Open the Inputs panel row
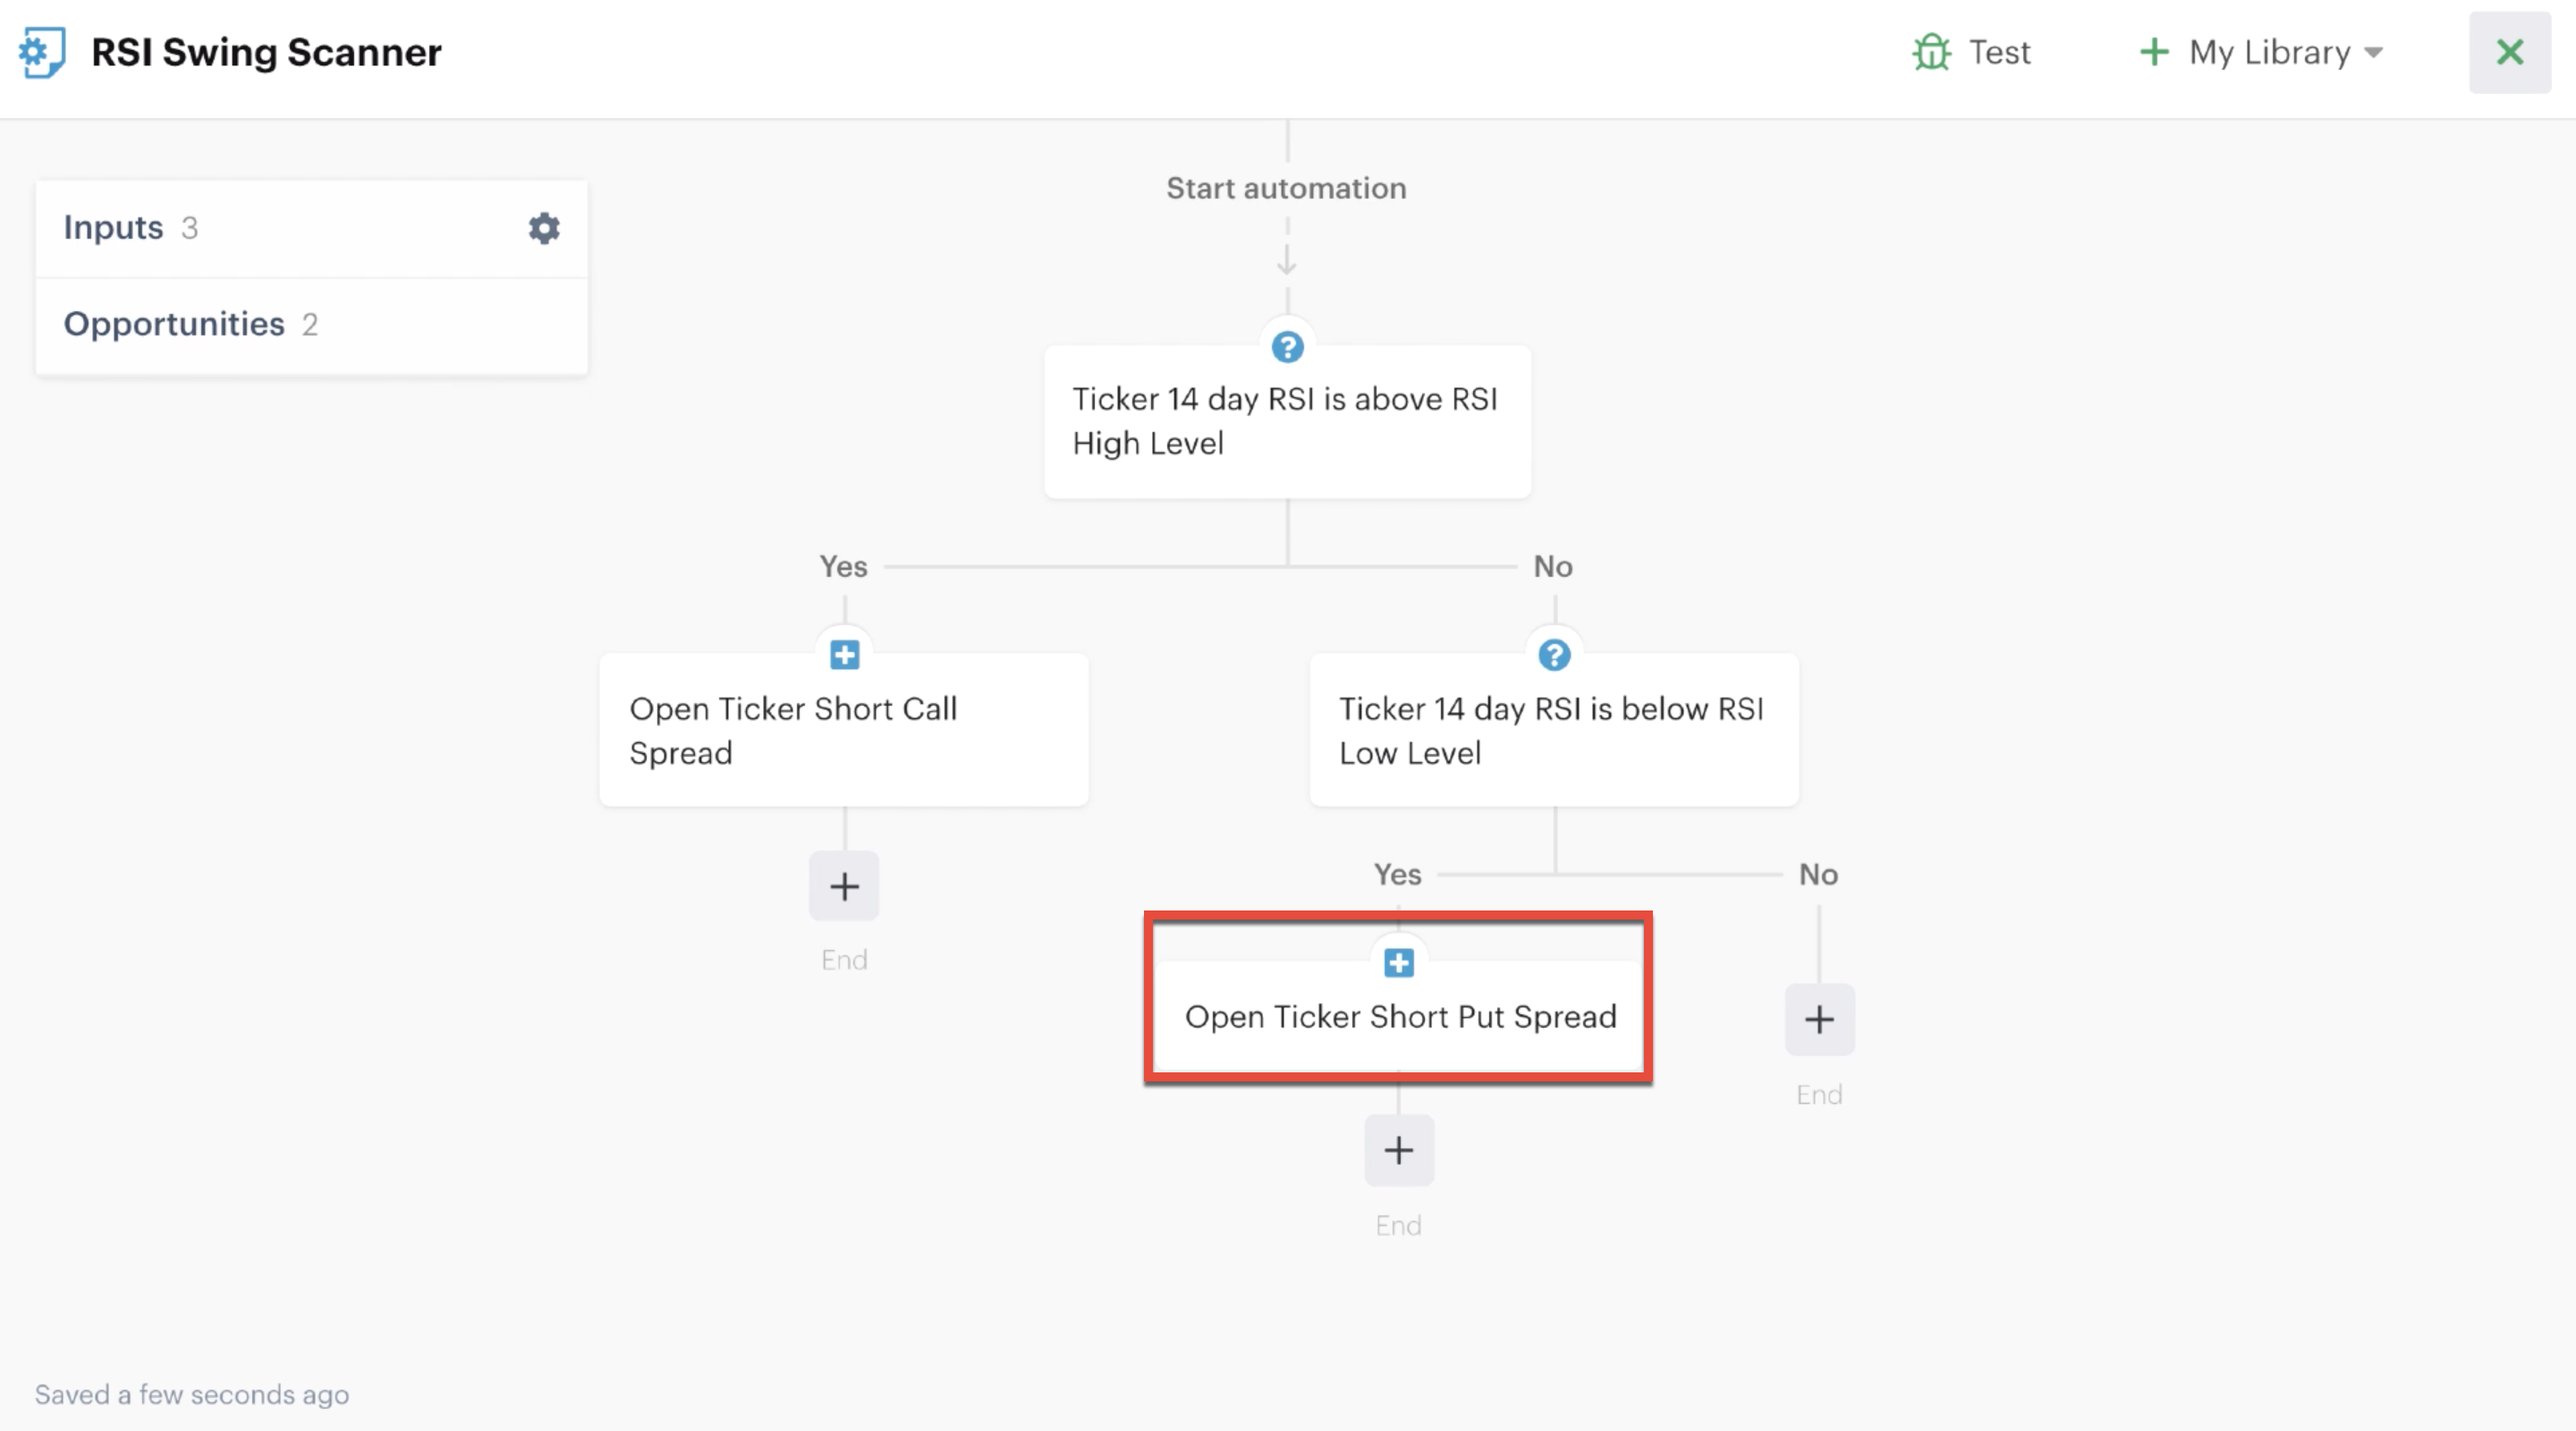Viewport: 2576px width, 1431px height. click(312, 228)
